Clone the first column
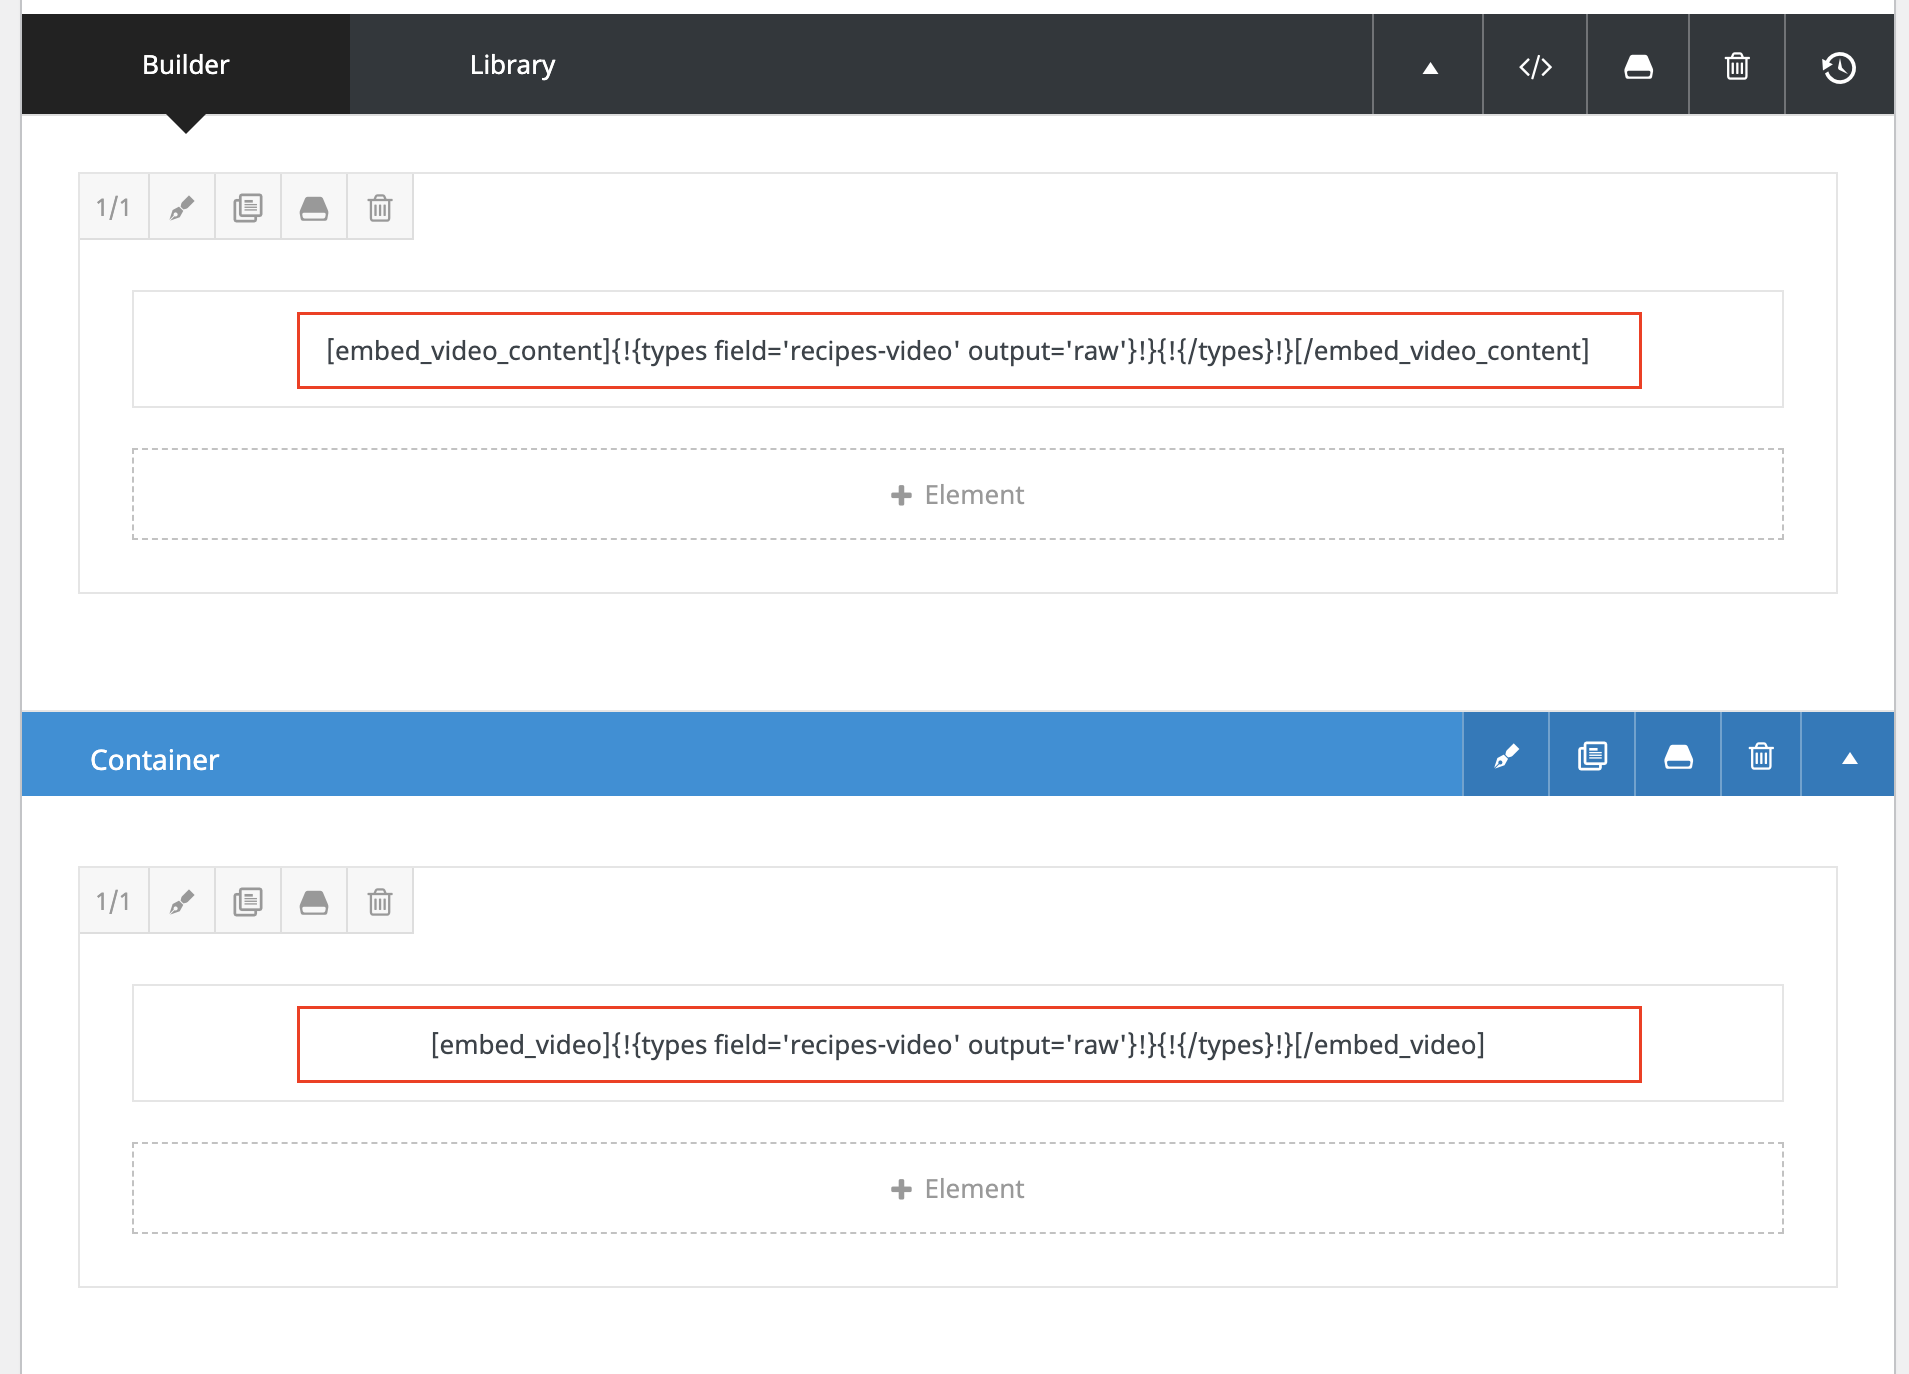The image size is (1909, 1374). 248,207
